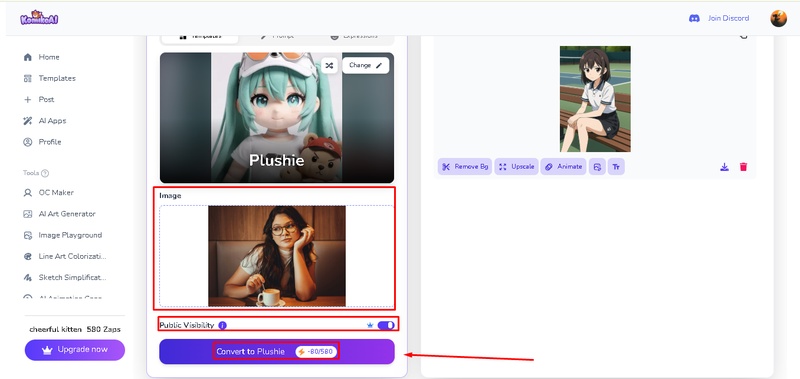Viewport: 800px width, 379px height.
Task: Click the image edit icon after Animate
Action: [x=597, y=167]
